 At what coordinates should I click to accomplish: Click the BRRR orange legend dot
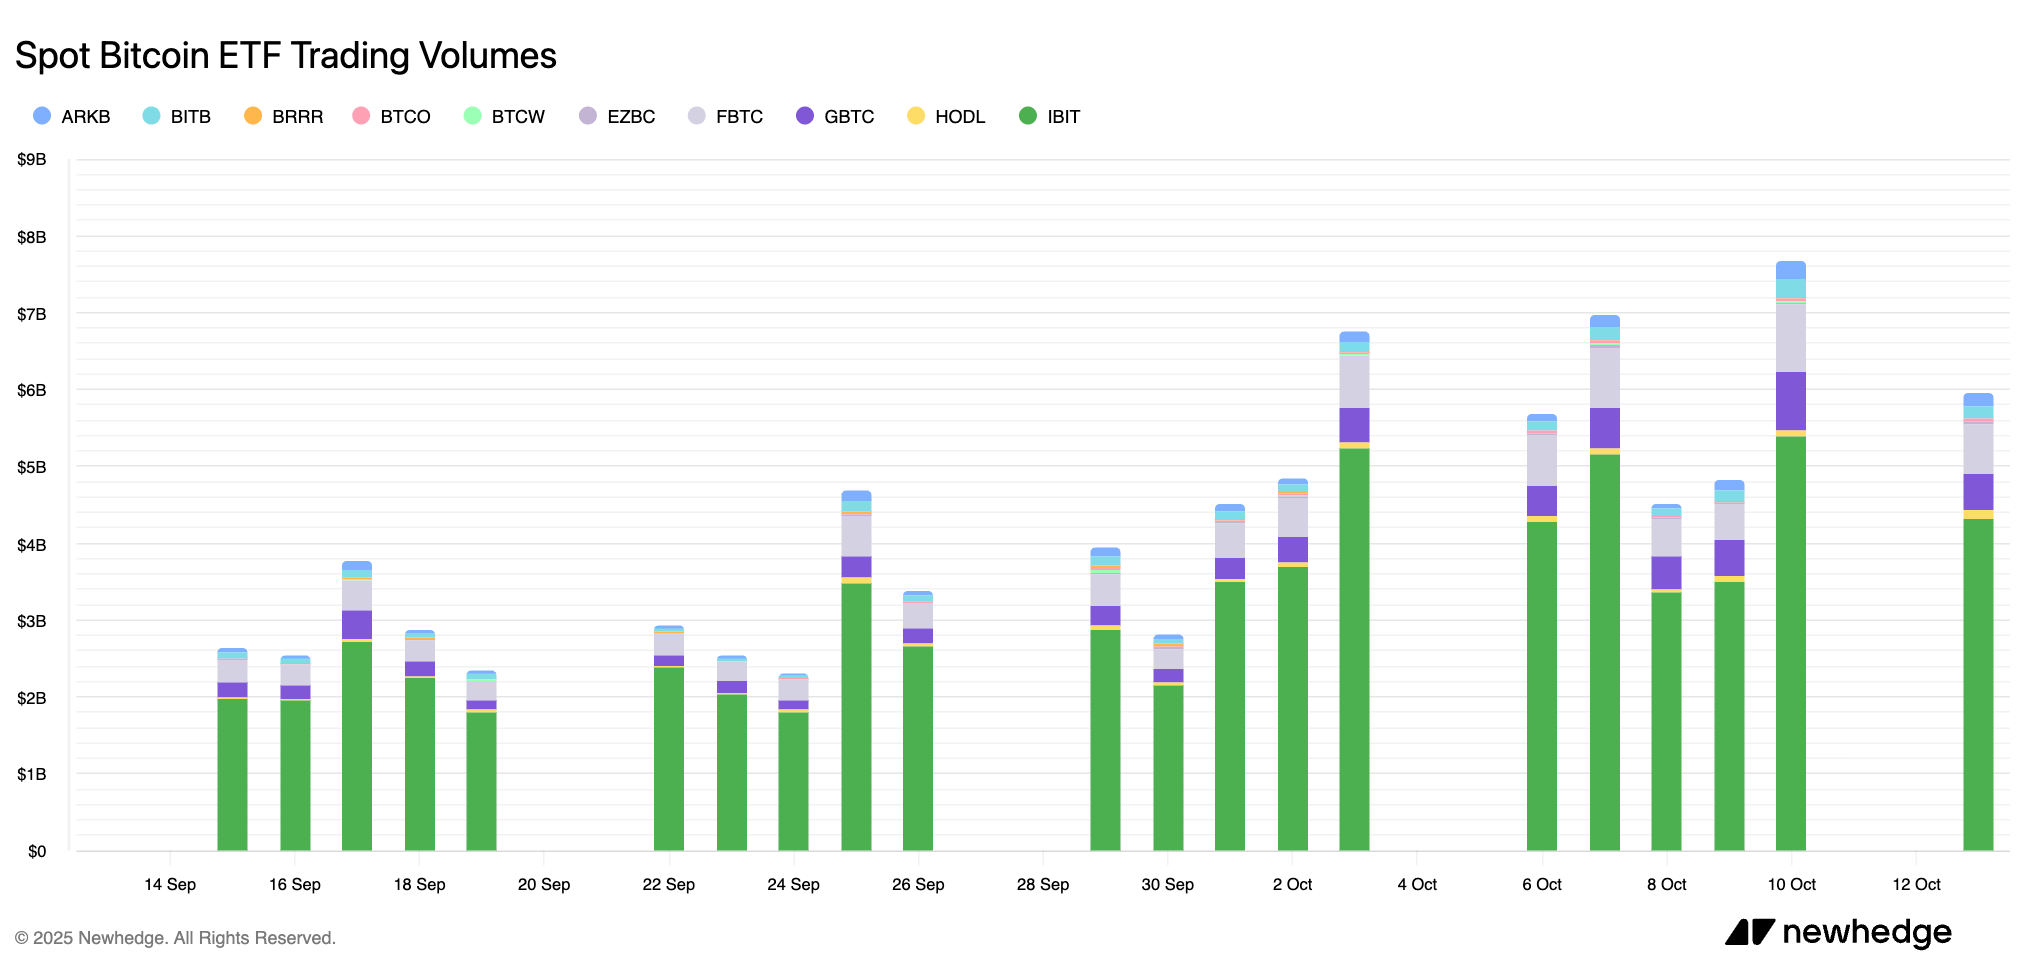coord(255,116)
